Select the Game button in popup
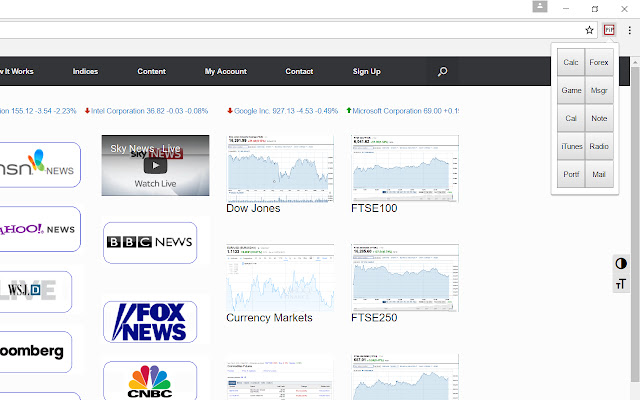This screenshot has height=400, width=640. 571,90
